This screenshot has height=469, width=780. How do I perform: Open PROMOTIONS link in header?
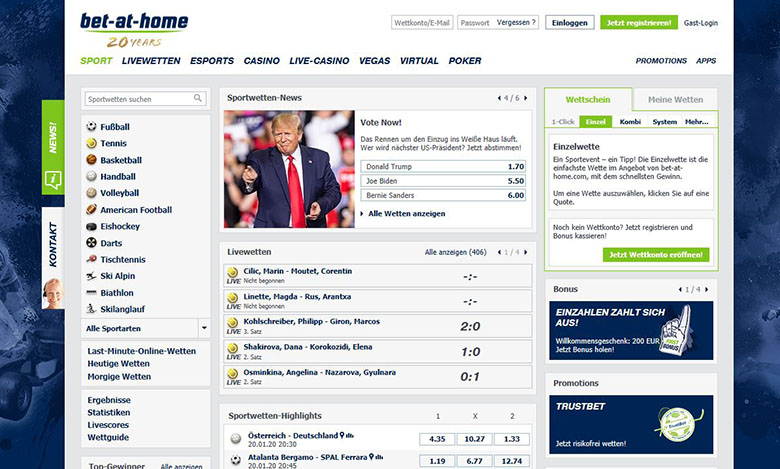click(661, 61)
